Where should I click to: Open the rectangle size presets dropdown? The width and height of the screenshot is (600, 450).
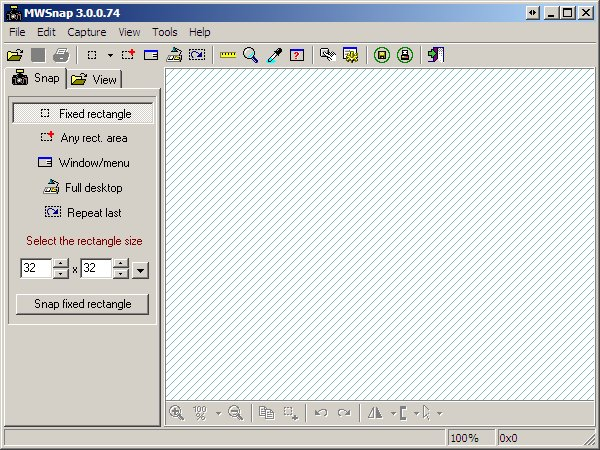141,269
